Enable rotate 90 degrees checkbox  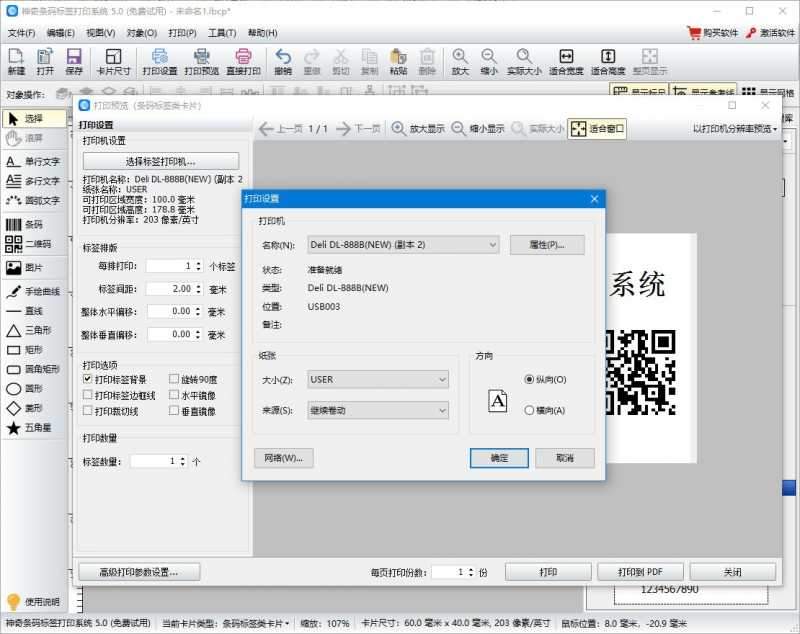[x=174, y=380]
